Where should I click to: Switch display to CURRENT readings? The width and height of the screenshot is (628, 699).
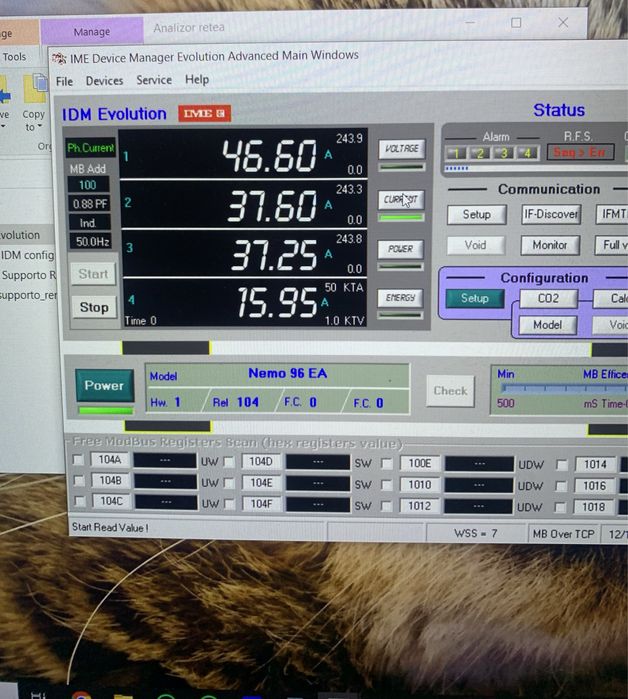(x=401, y=200)
